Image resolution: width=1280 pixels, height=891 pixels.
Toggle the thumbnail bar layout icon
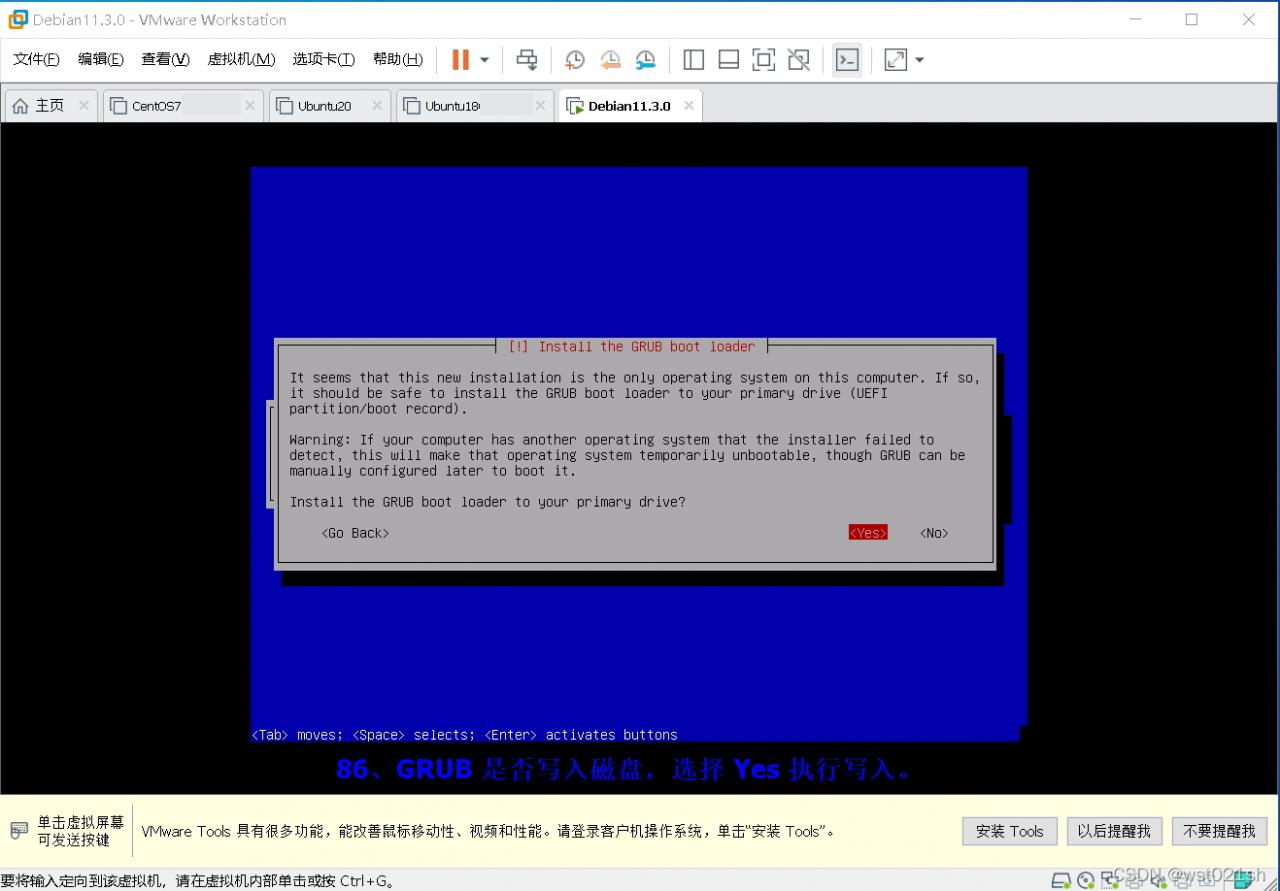tap(729, 60)
